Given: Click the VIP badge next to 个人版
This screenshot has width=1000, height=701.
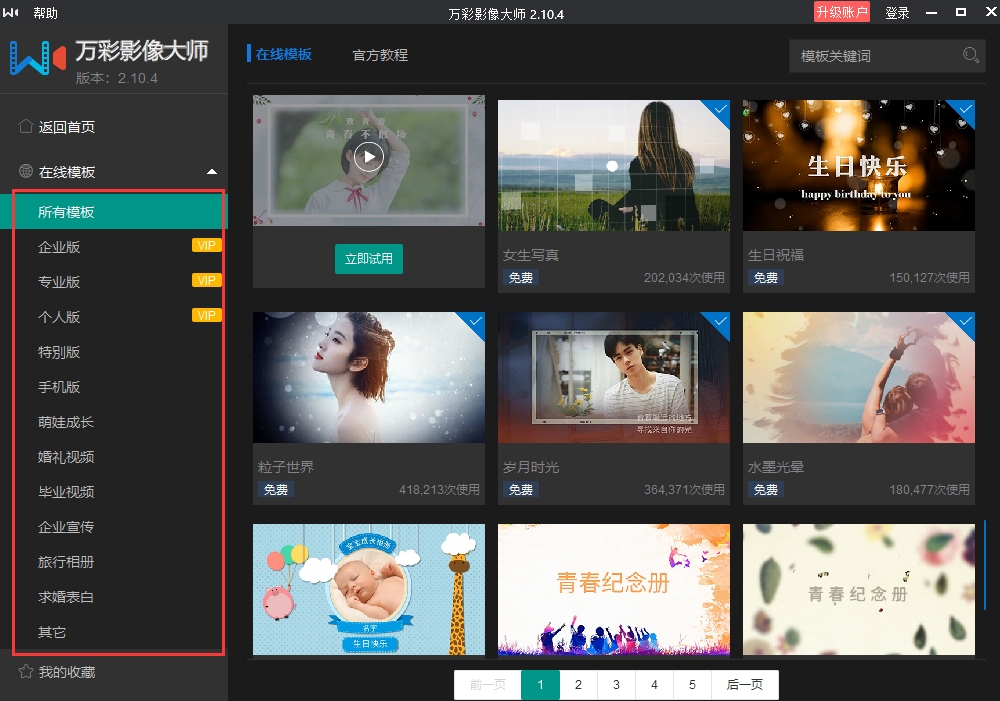Looking at the screenshot, I should (x=206, y=316).
